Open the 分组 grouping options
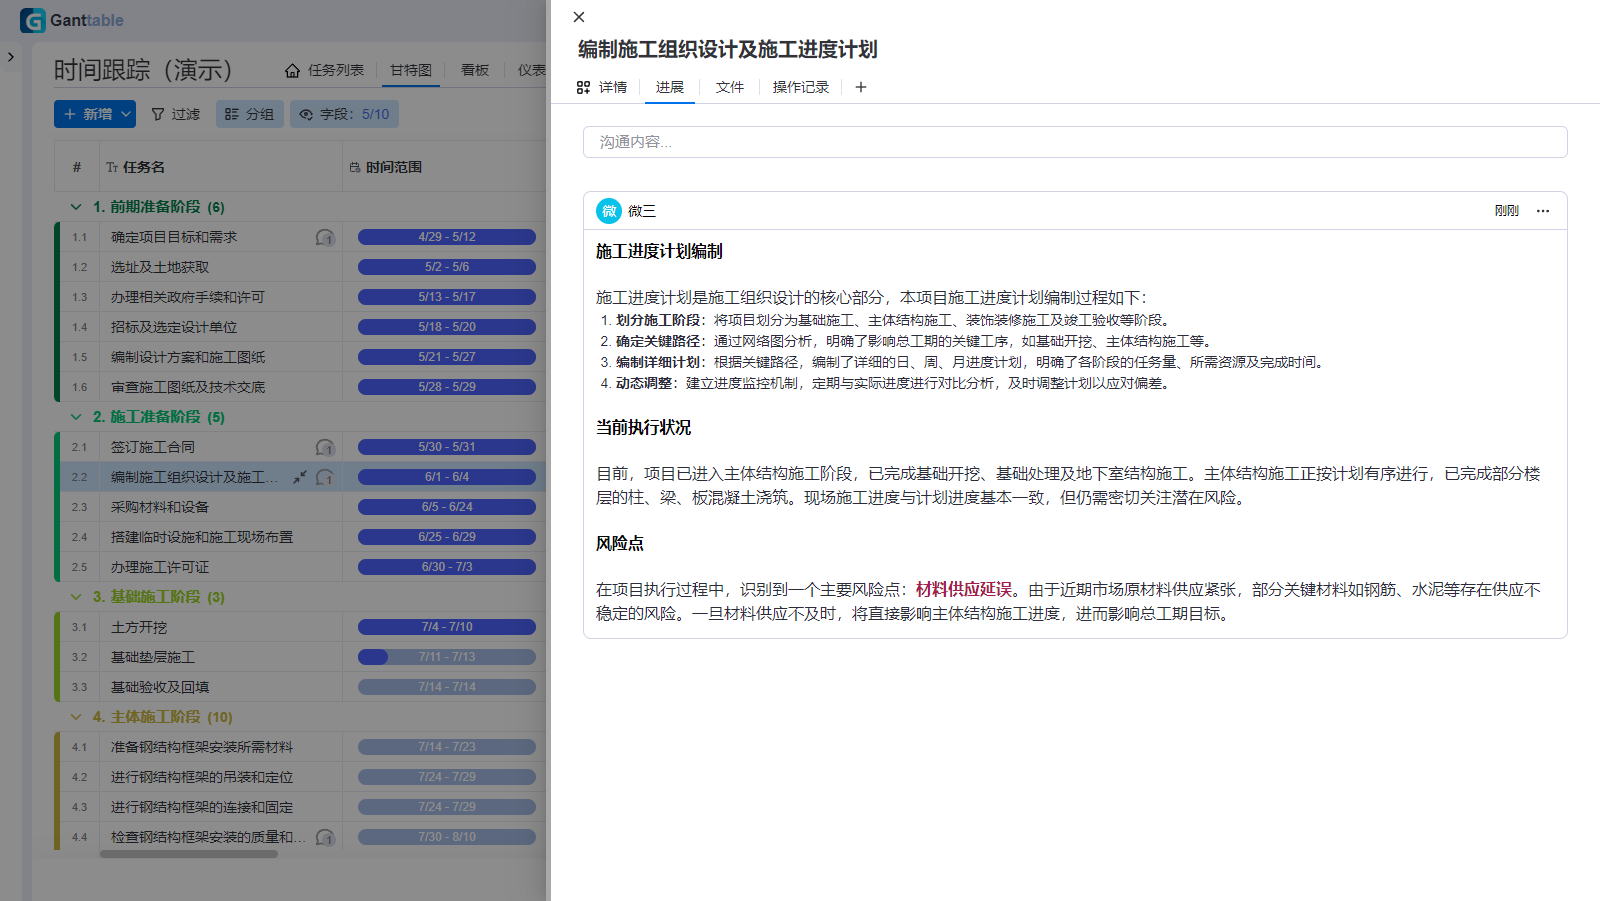This screenshot has width=1600, height=901. [x=250, y=114]
